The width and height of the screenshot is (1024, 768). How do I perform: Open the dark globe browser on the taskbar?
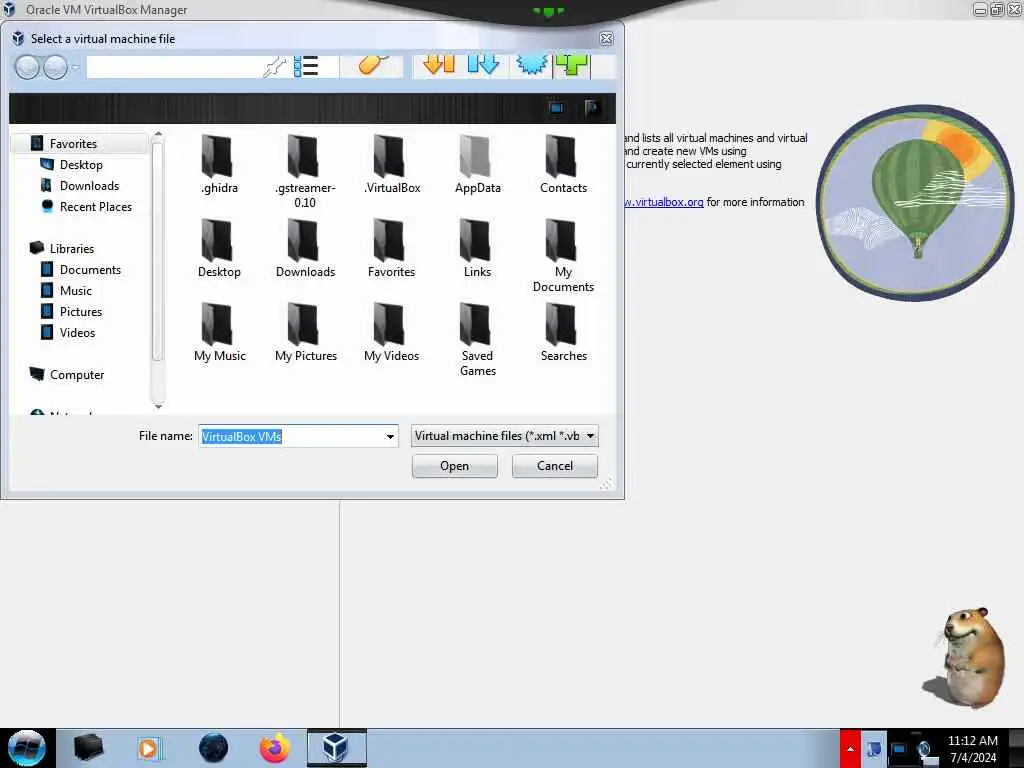pyautogui.click(x=214, y=748)
